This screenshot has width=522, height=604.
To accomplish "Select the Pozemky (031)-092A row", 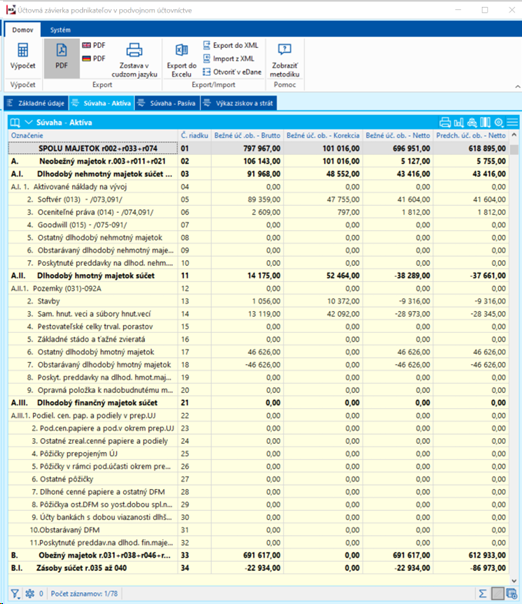I will coord(258,288).
